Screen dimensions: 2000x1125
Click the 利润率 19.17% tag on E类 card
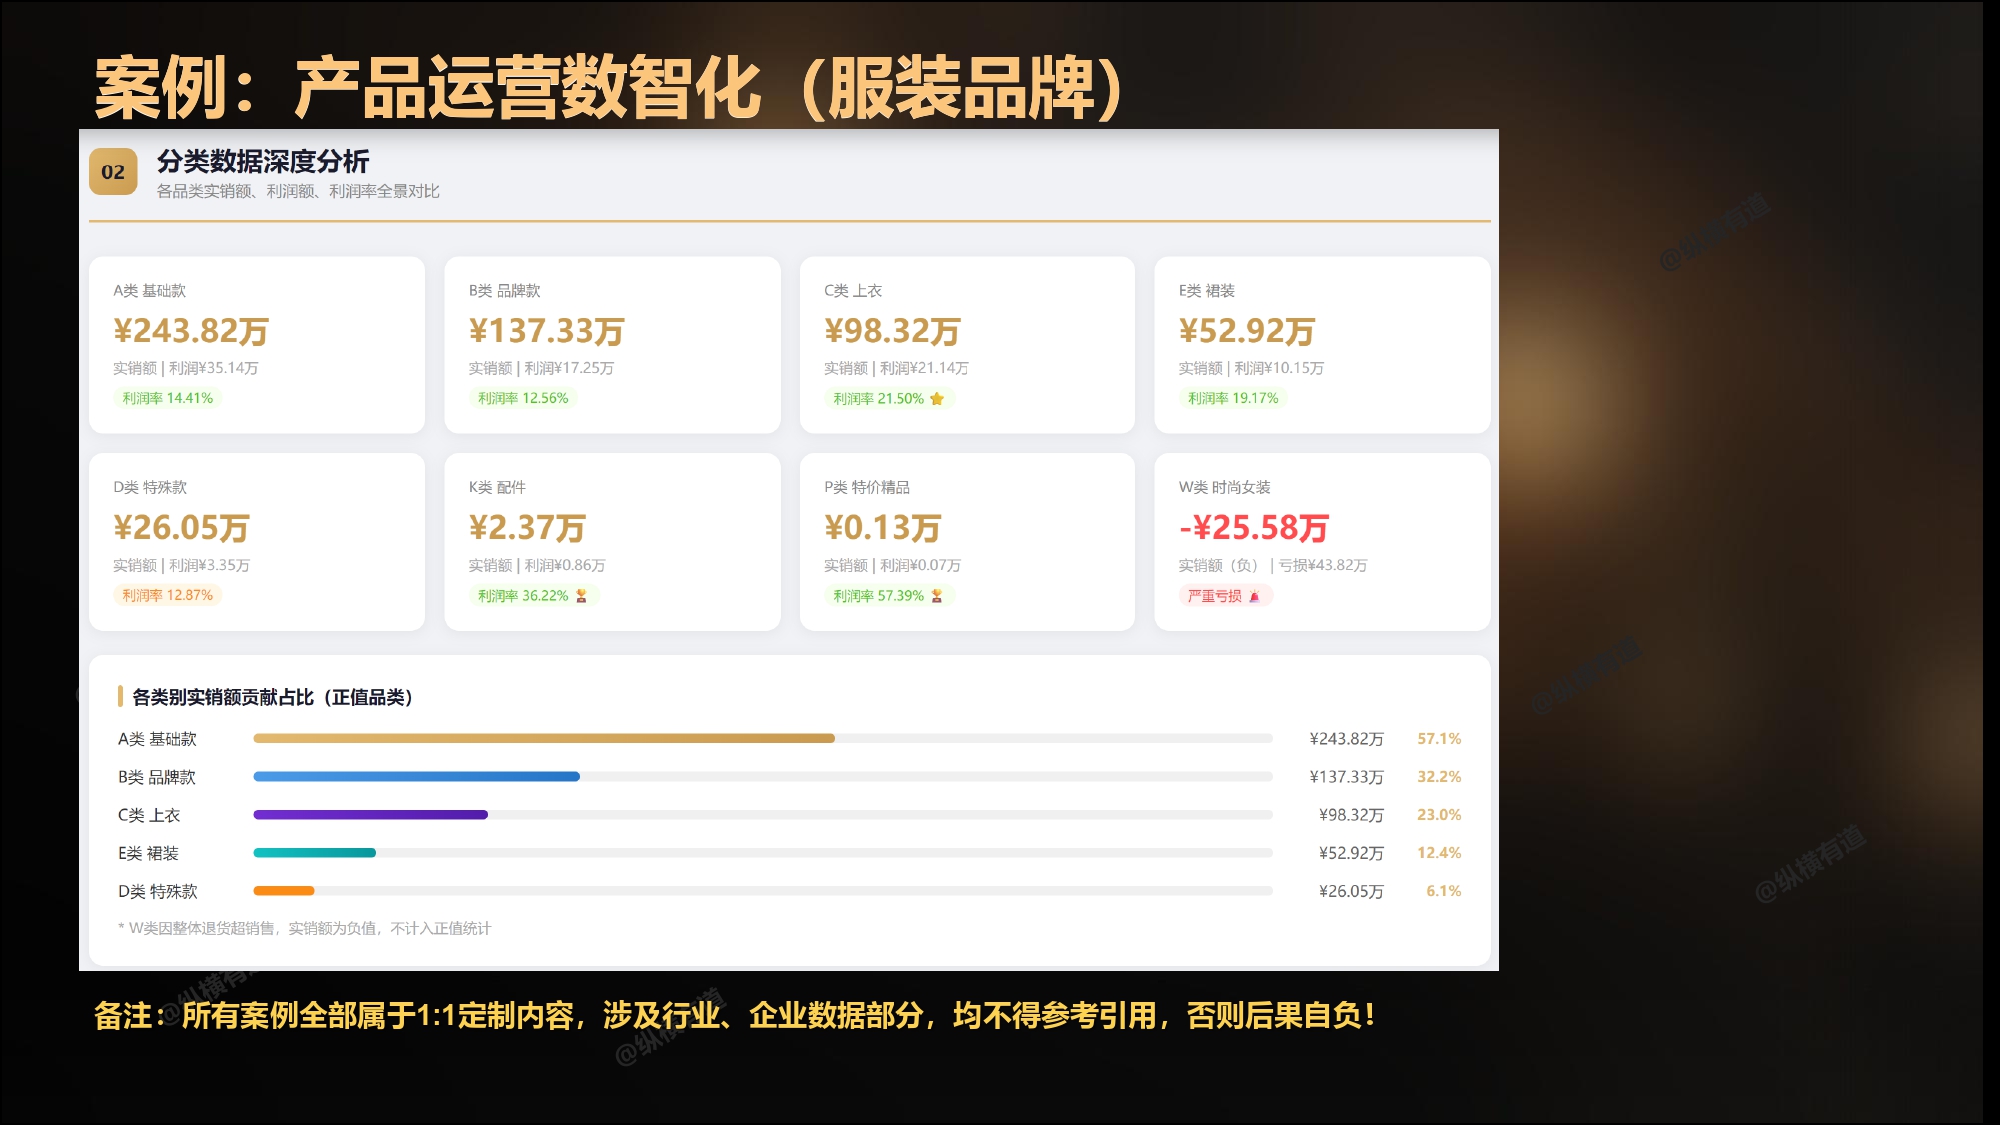1233,397
